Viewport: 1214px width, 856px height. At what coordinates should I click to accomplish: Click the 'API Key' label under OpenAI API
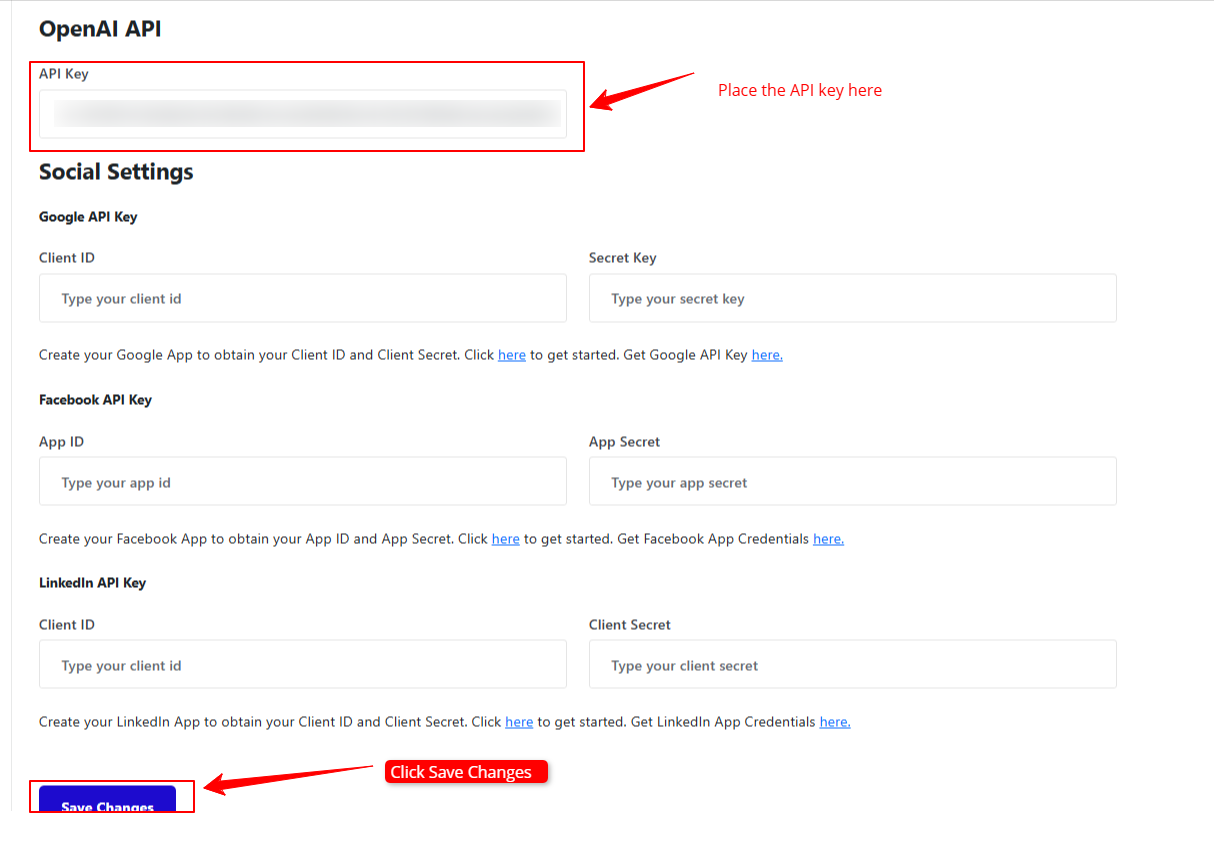pos(64,74)
